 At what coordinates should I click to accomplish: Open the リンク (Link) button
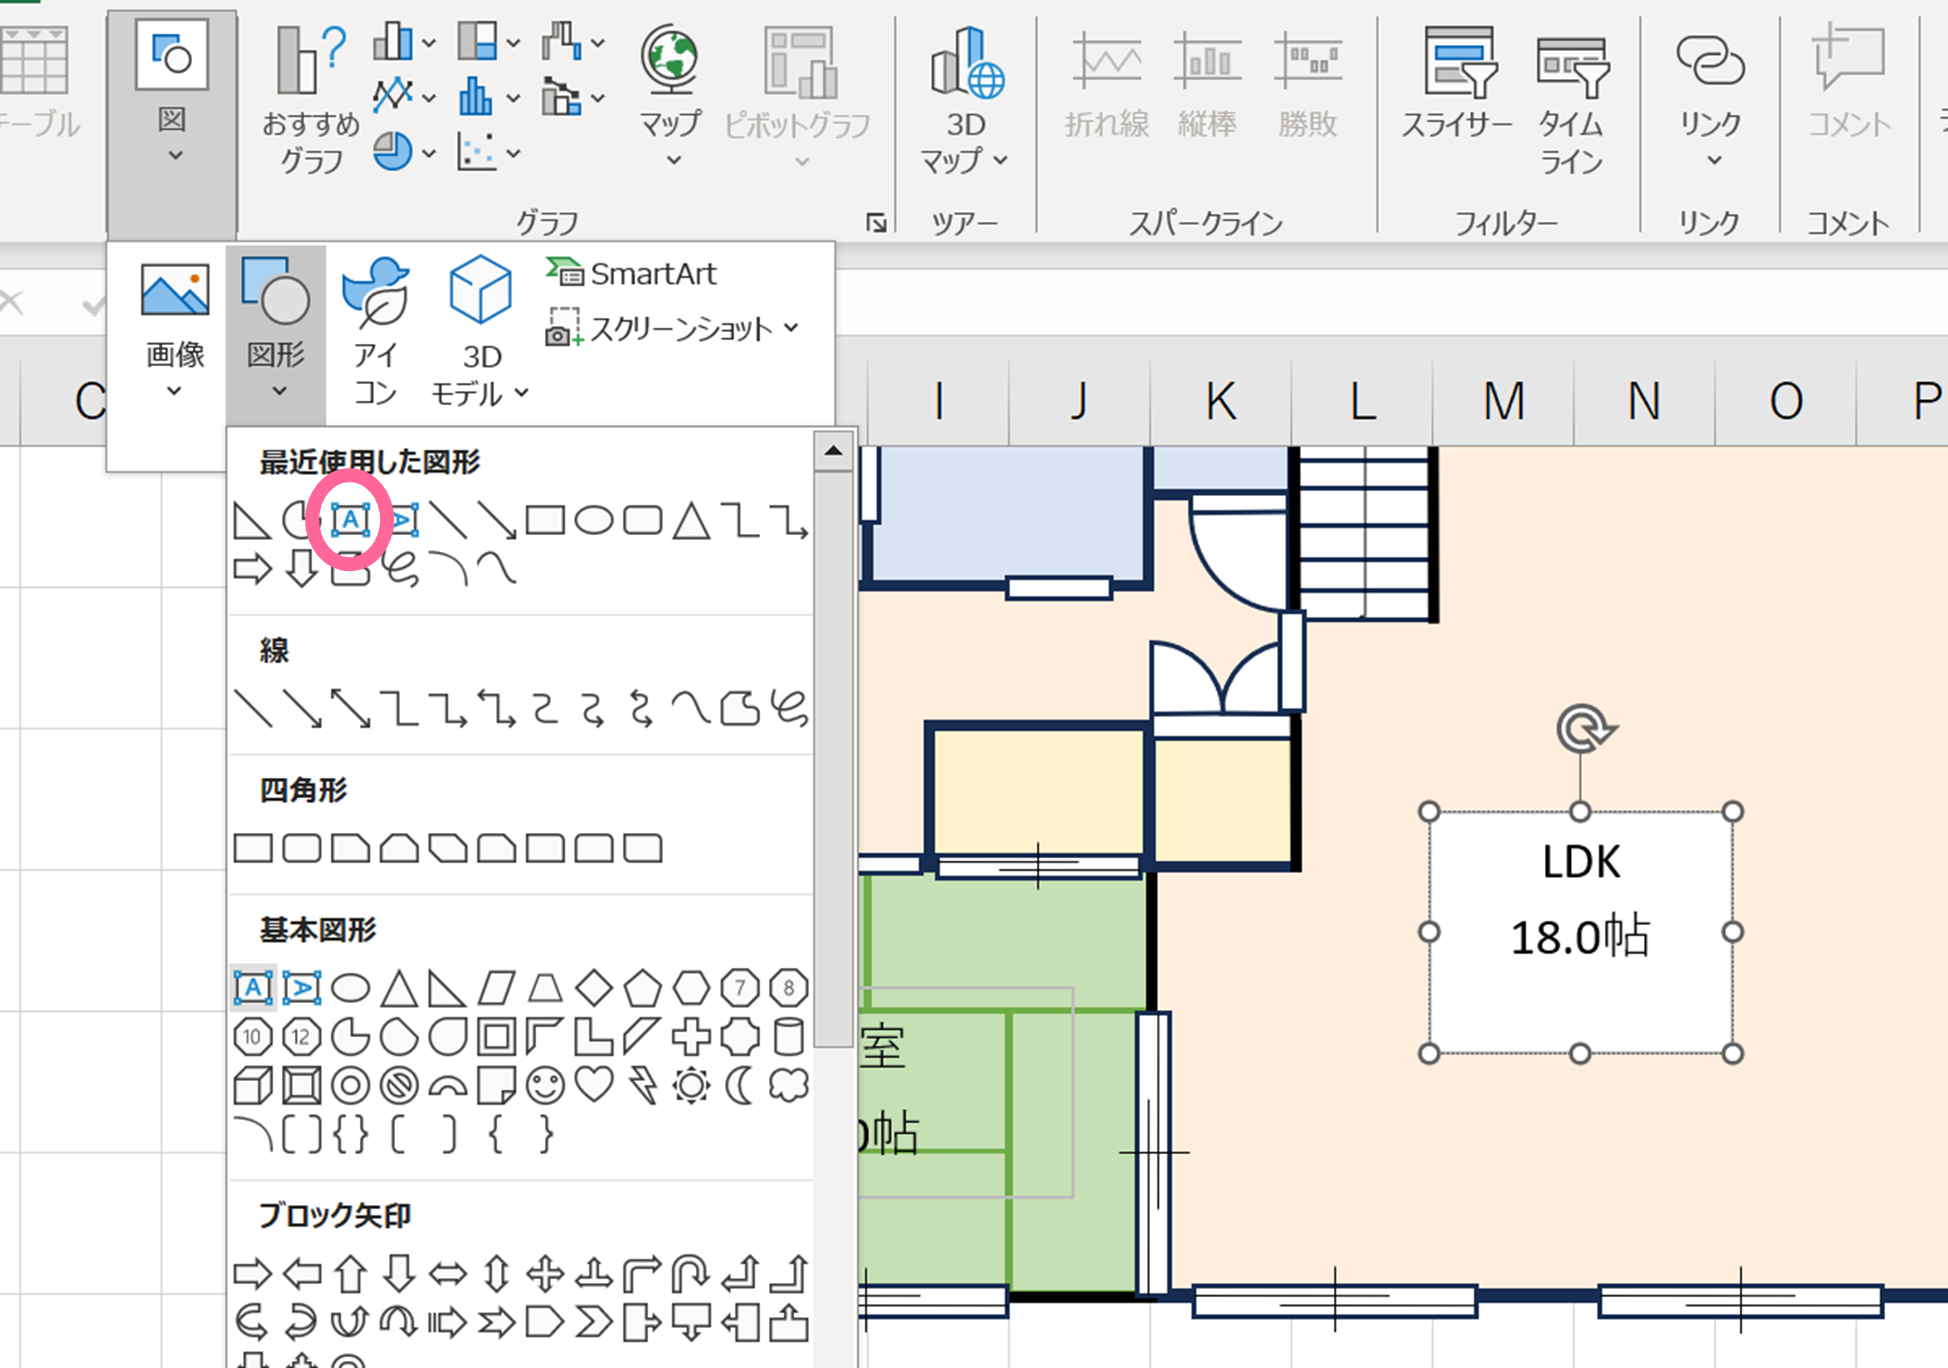point(1711,97)
